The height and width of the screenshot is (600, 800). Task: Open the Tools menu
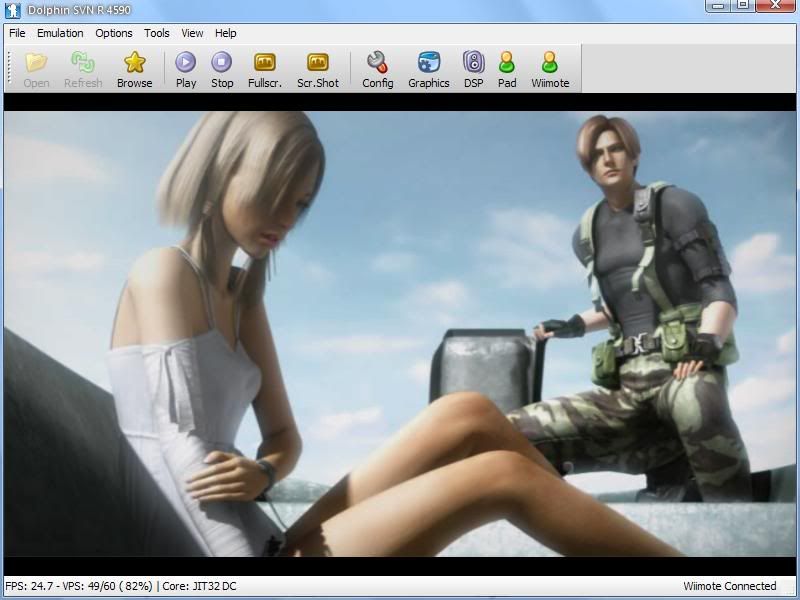coord(157,33)
